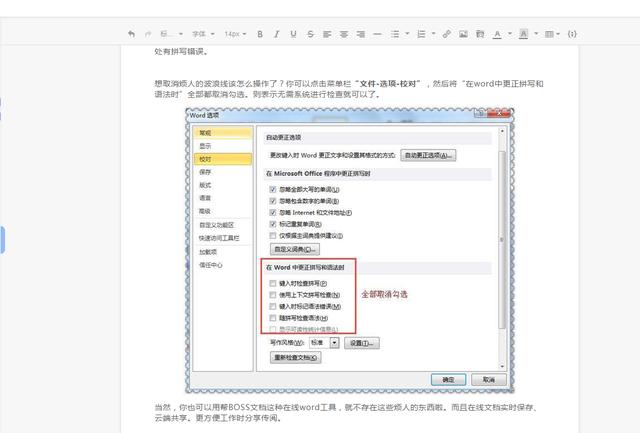640x433 pixels.
Task: Apply font color with the underlined A
Action: tap(497, 34)
